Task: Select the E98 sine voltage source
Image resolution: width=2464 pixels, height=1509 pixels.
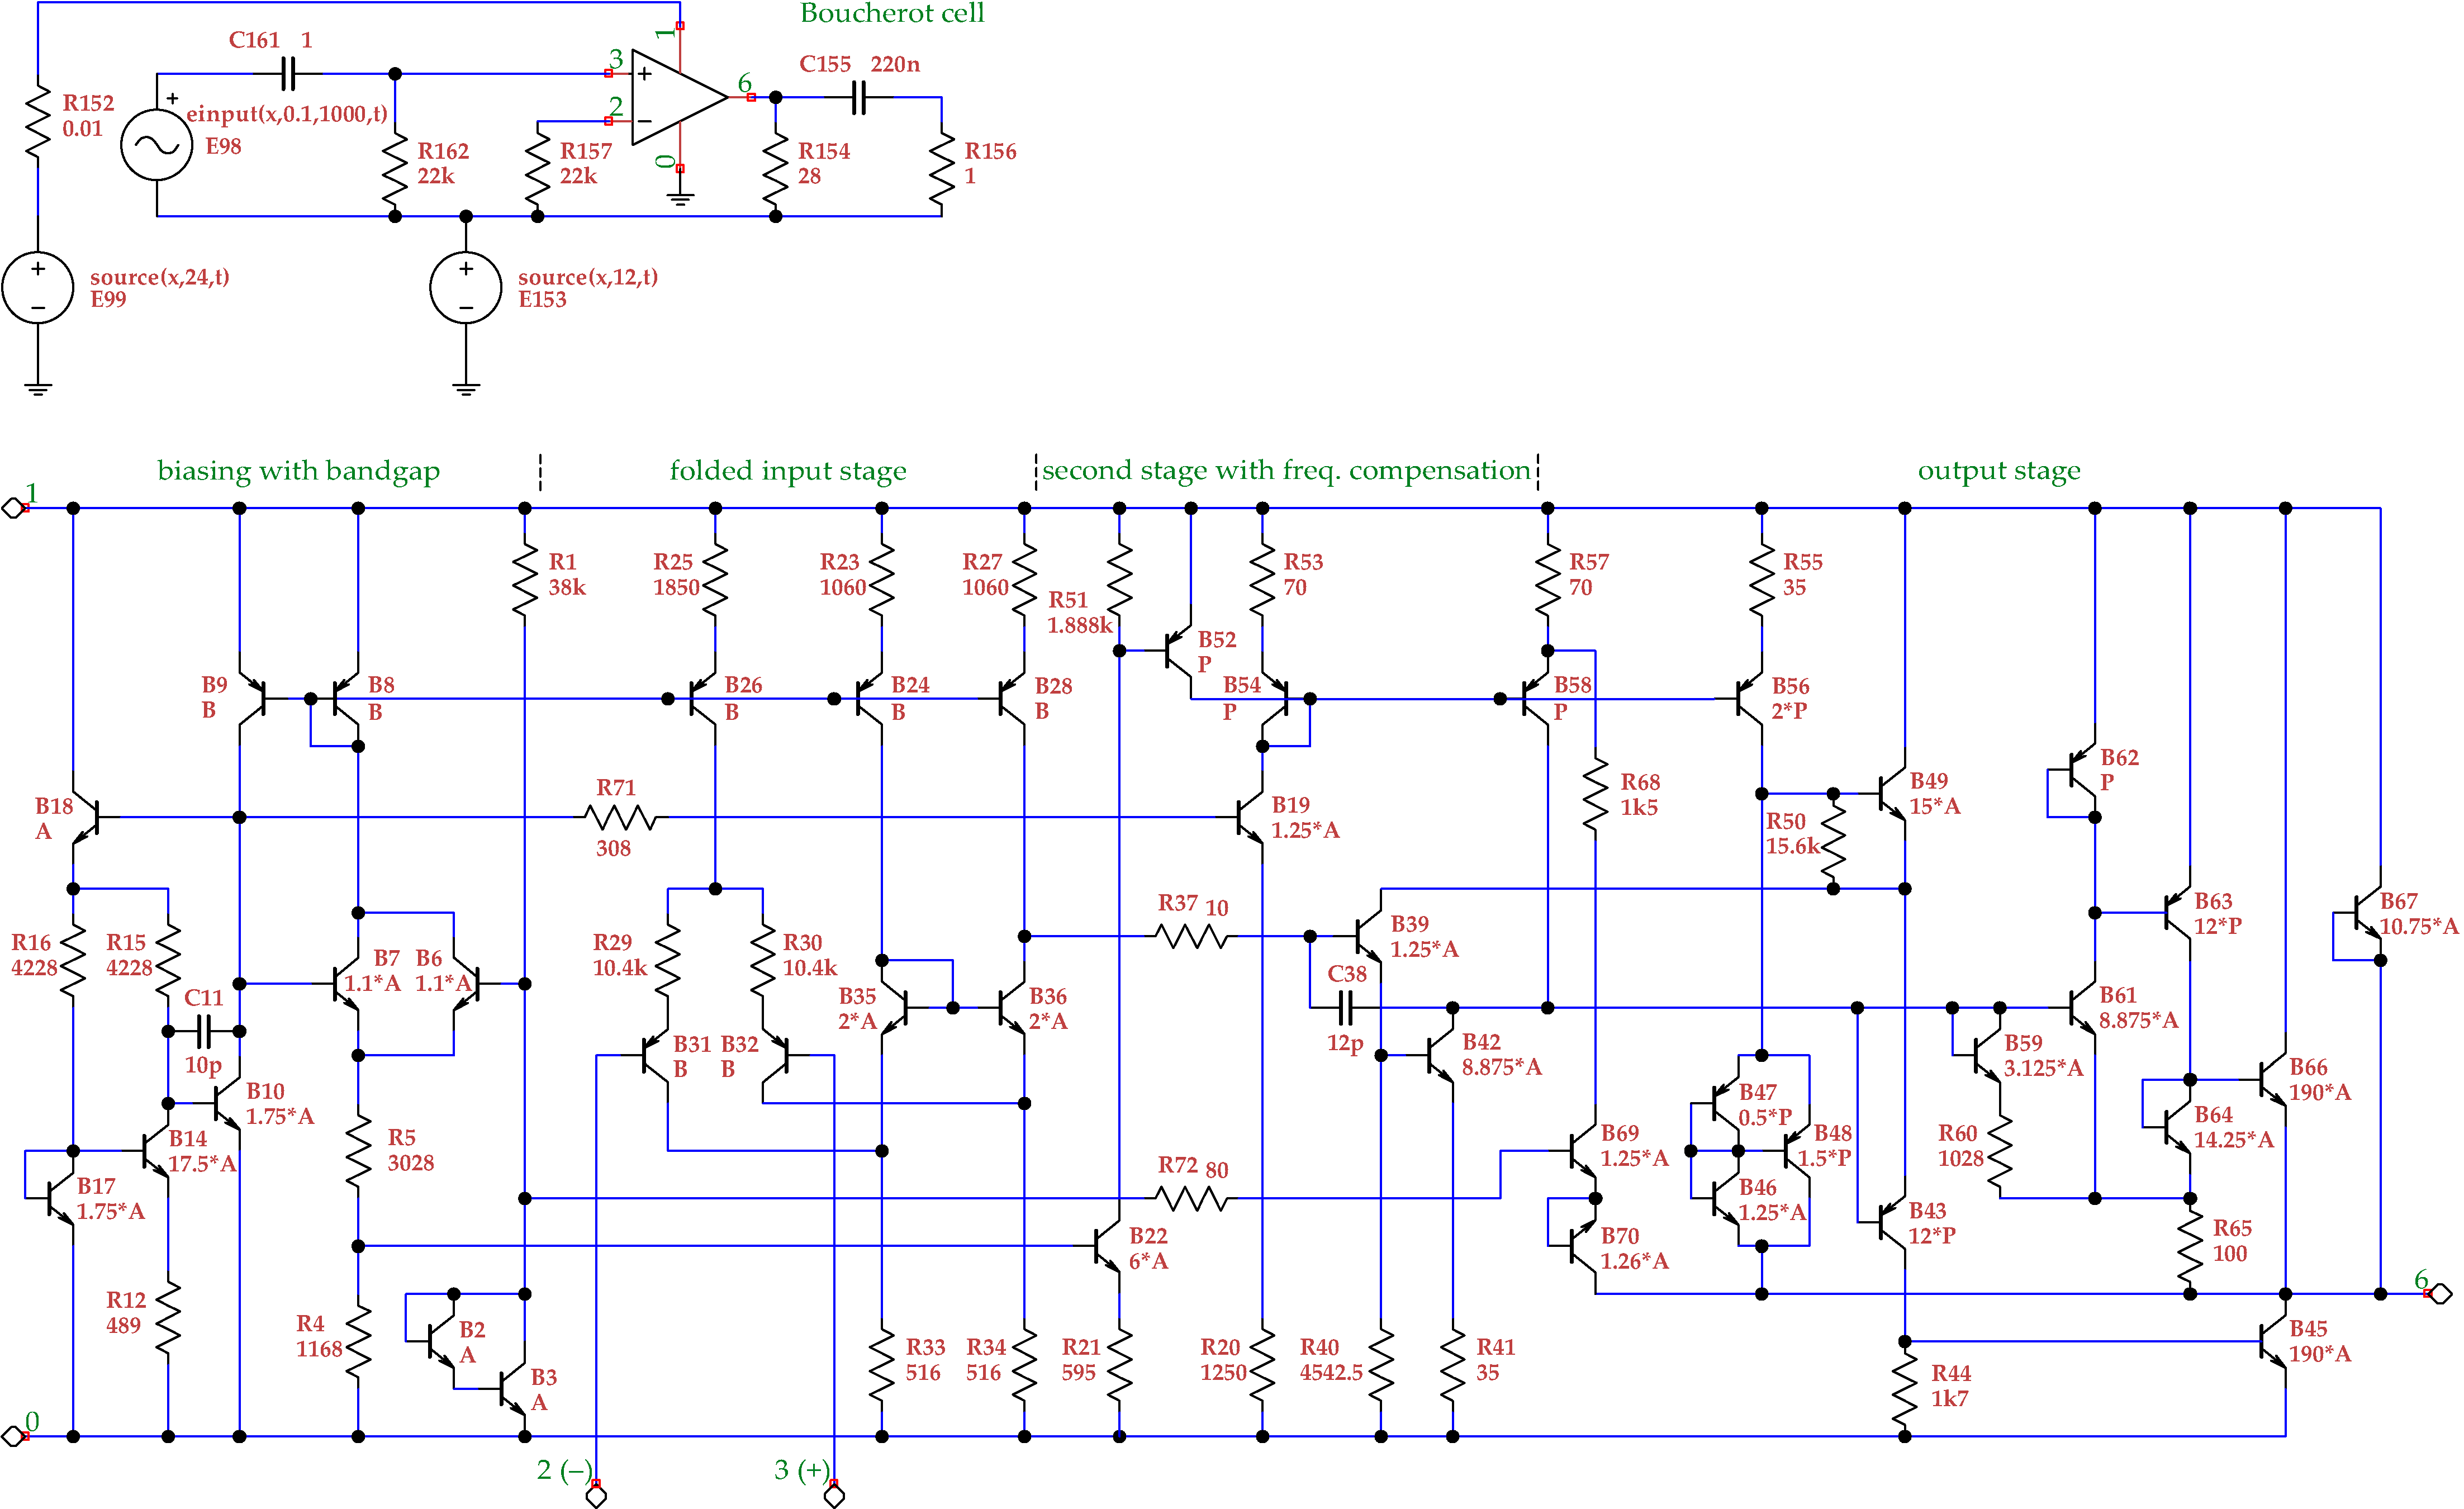Action: pos(157,145)
